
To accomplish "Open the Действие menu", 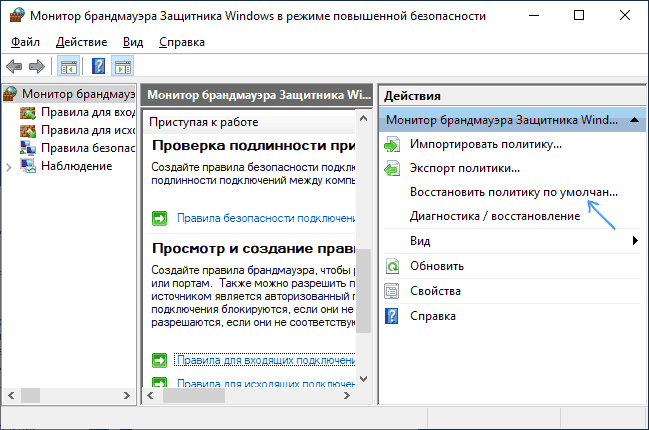I will coord(81,41).
